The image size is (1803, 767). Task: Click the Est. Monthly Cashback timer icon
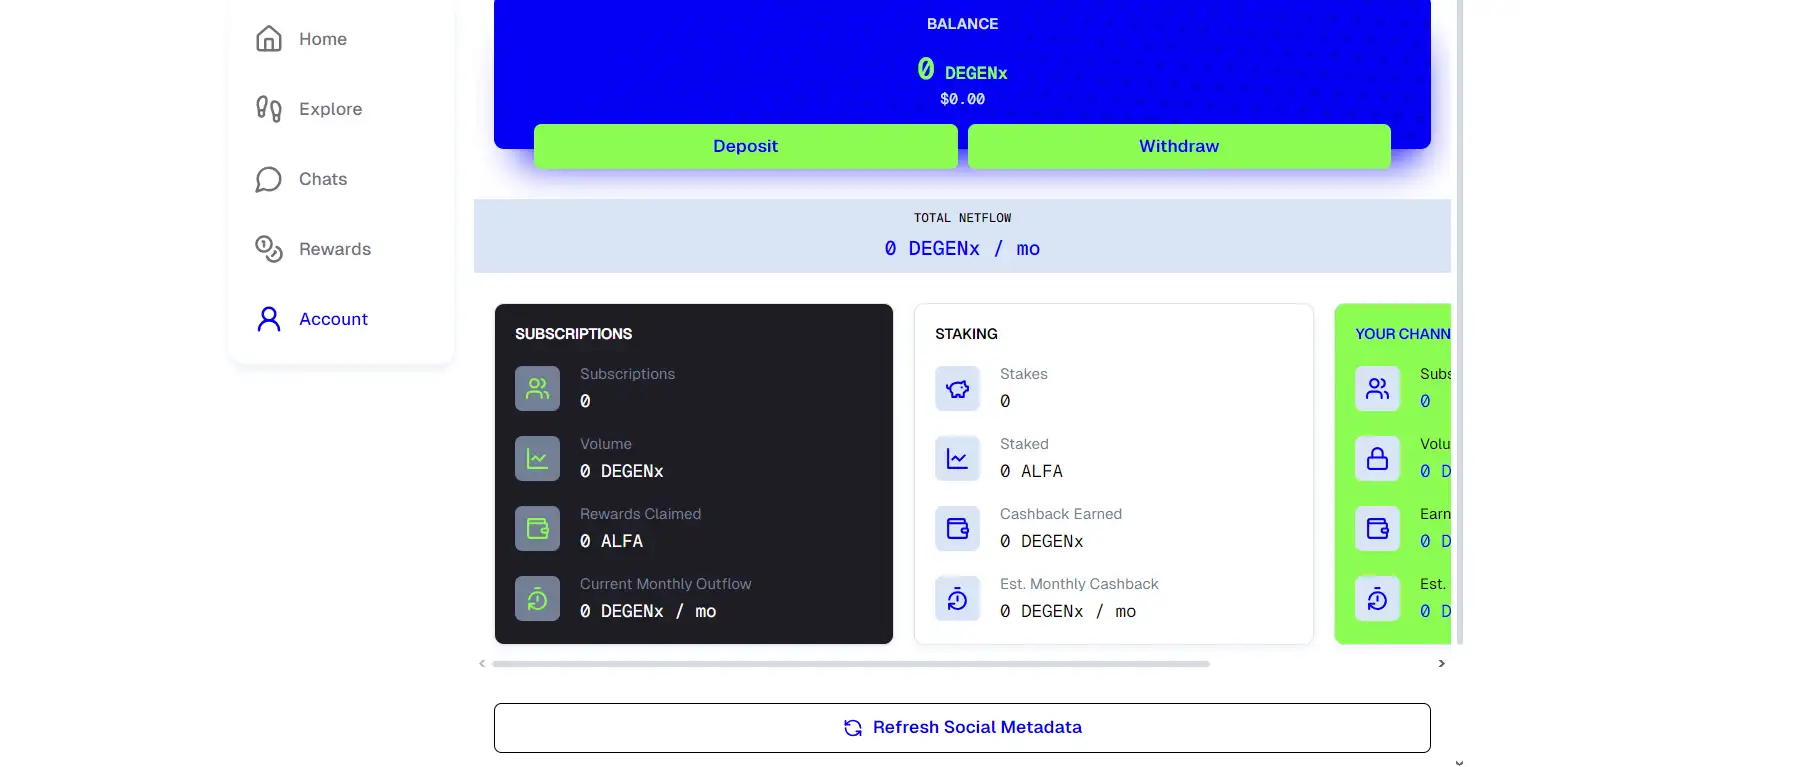coord(957,599)
